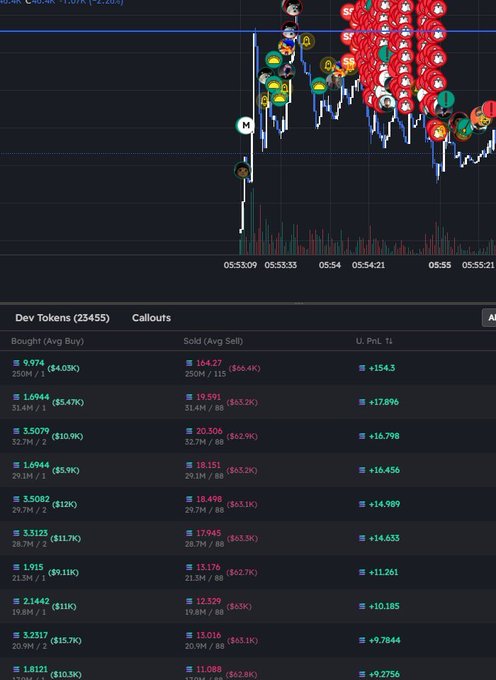Open the Dev Tokens (23455) tab

click(x=62, y=318)
